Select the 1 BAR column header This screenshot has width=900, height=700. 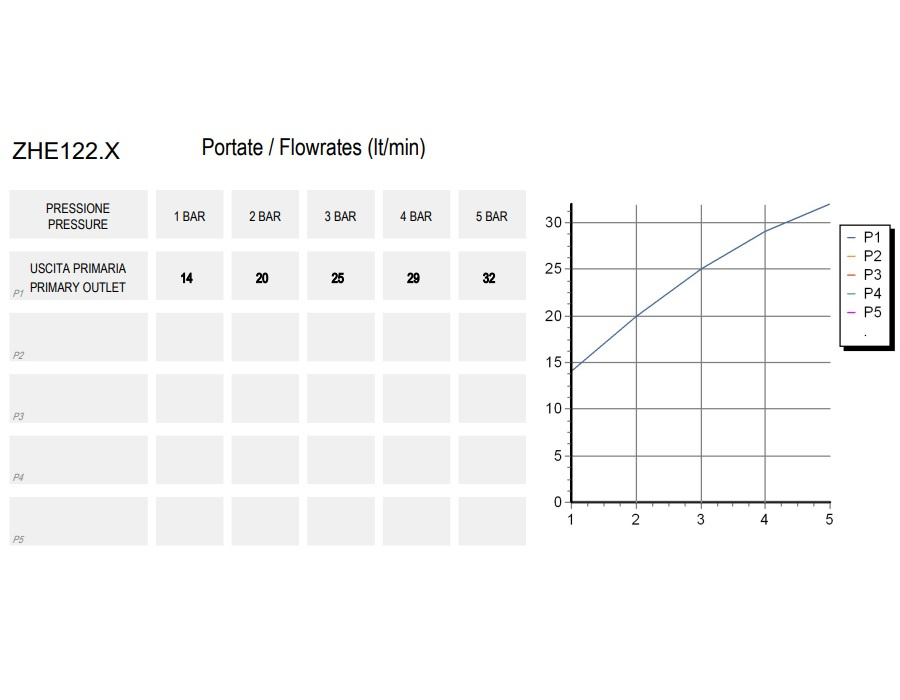click(x=189, y=214)
